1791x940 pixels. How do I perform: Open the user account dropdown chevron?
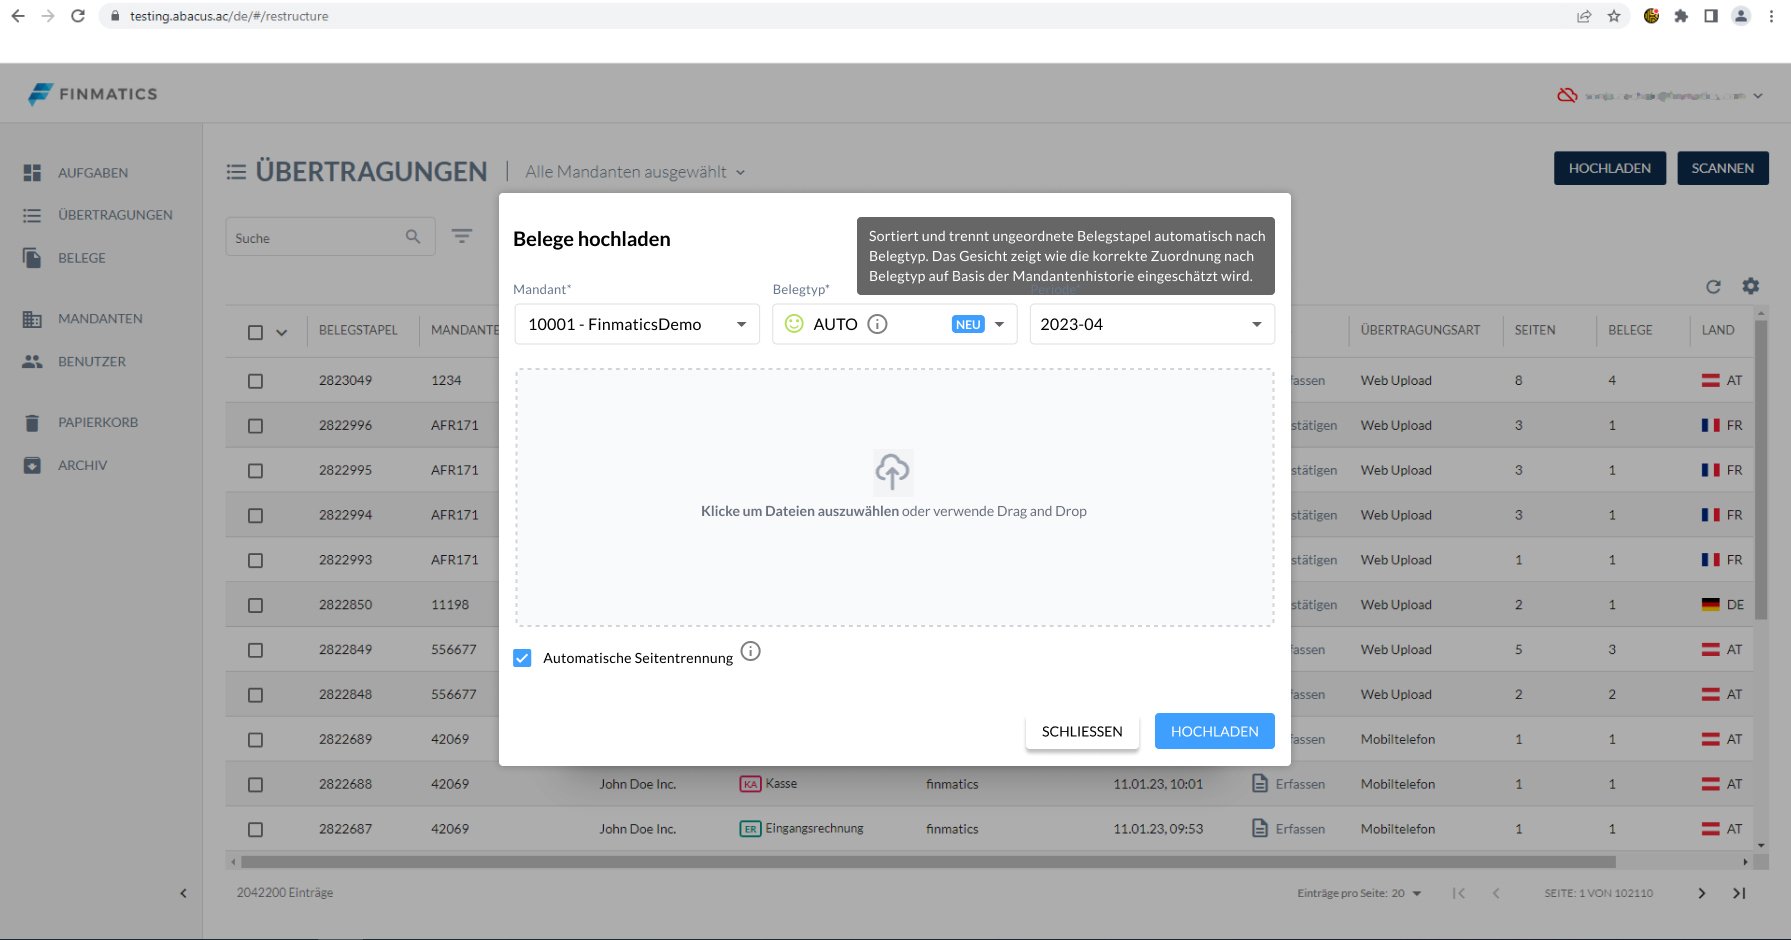point(1758,96)
